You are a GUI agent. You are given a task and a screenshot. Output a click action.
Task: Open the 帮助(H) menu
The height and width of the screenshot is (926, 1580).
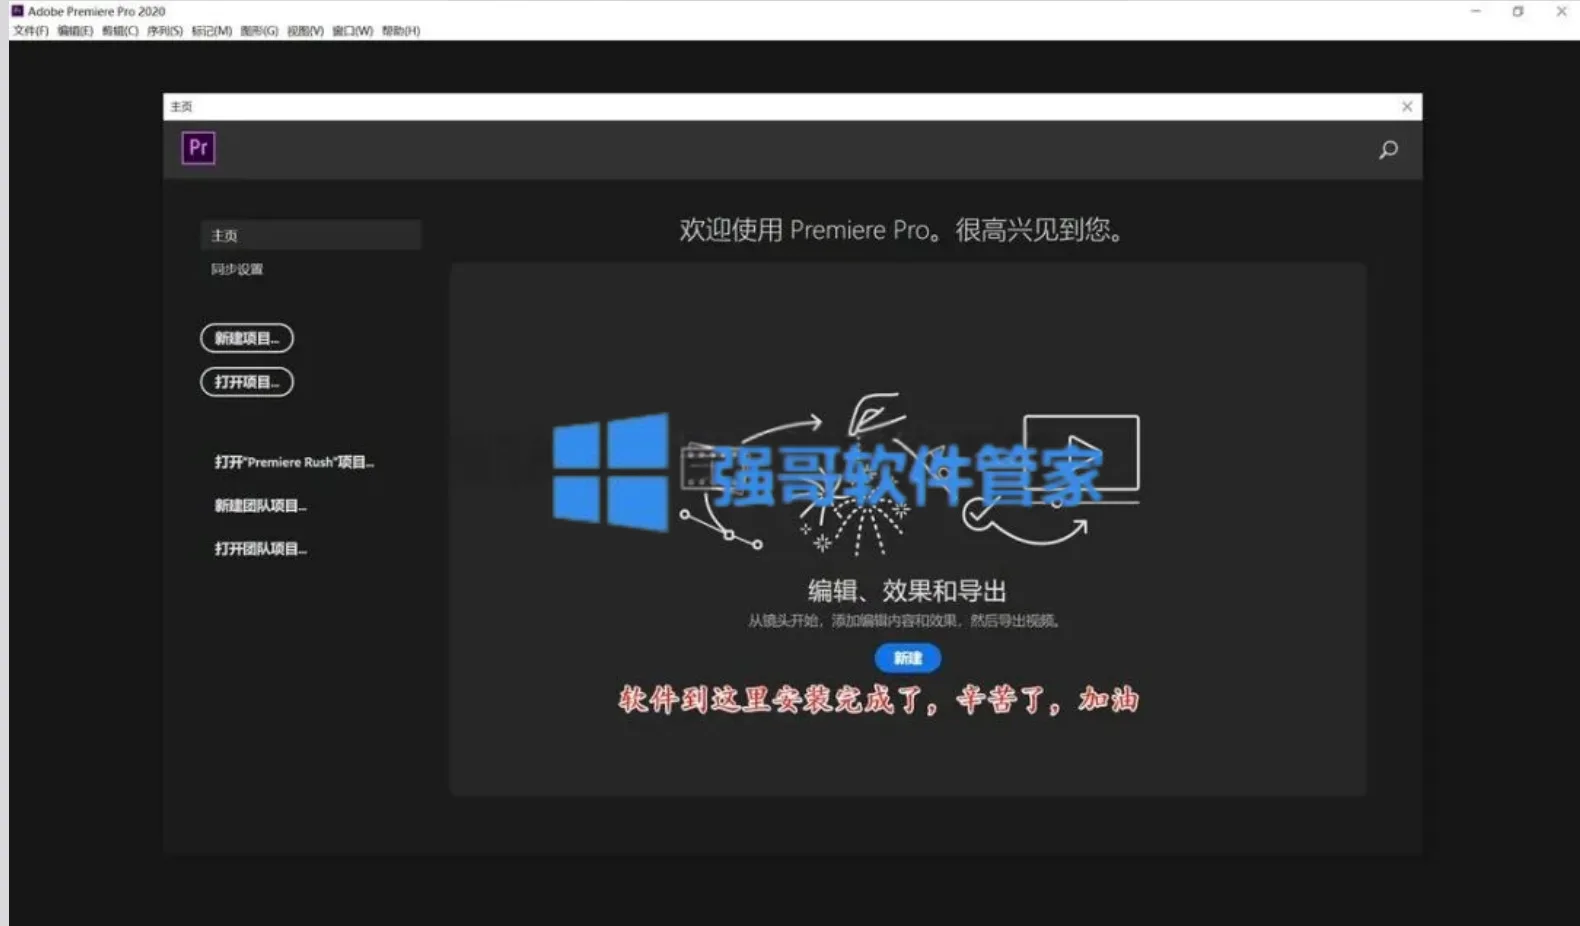(x=401, y=31)
